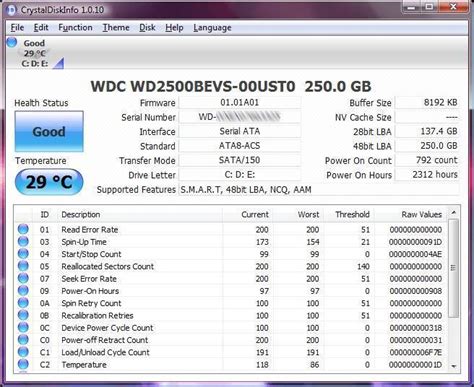Open the Language menu
The height and width of the screenshot is (387, 474).
212,28
